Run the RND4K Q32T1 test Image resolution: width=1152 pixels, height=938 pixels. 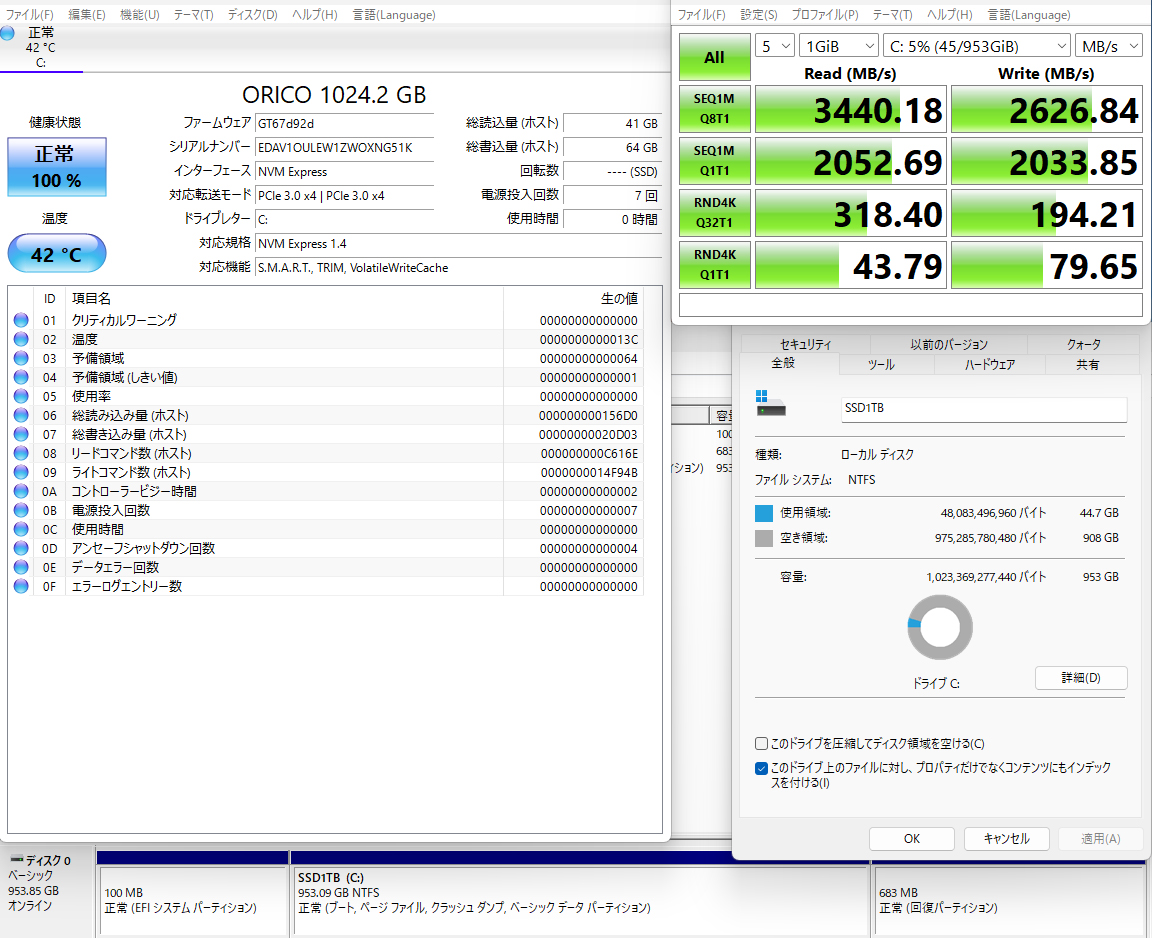(x=714, y=213)
